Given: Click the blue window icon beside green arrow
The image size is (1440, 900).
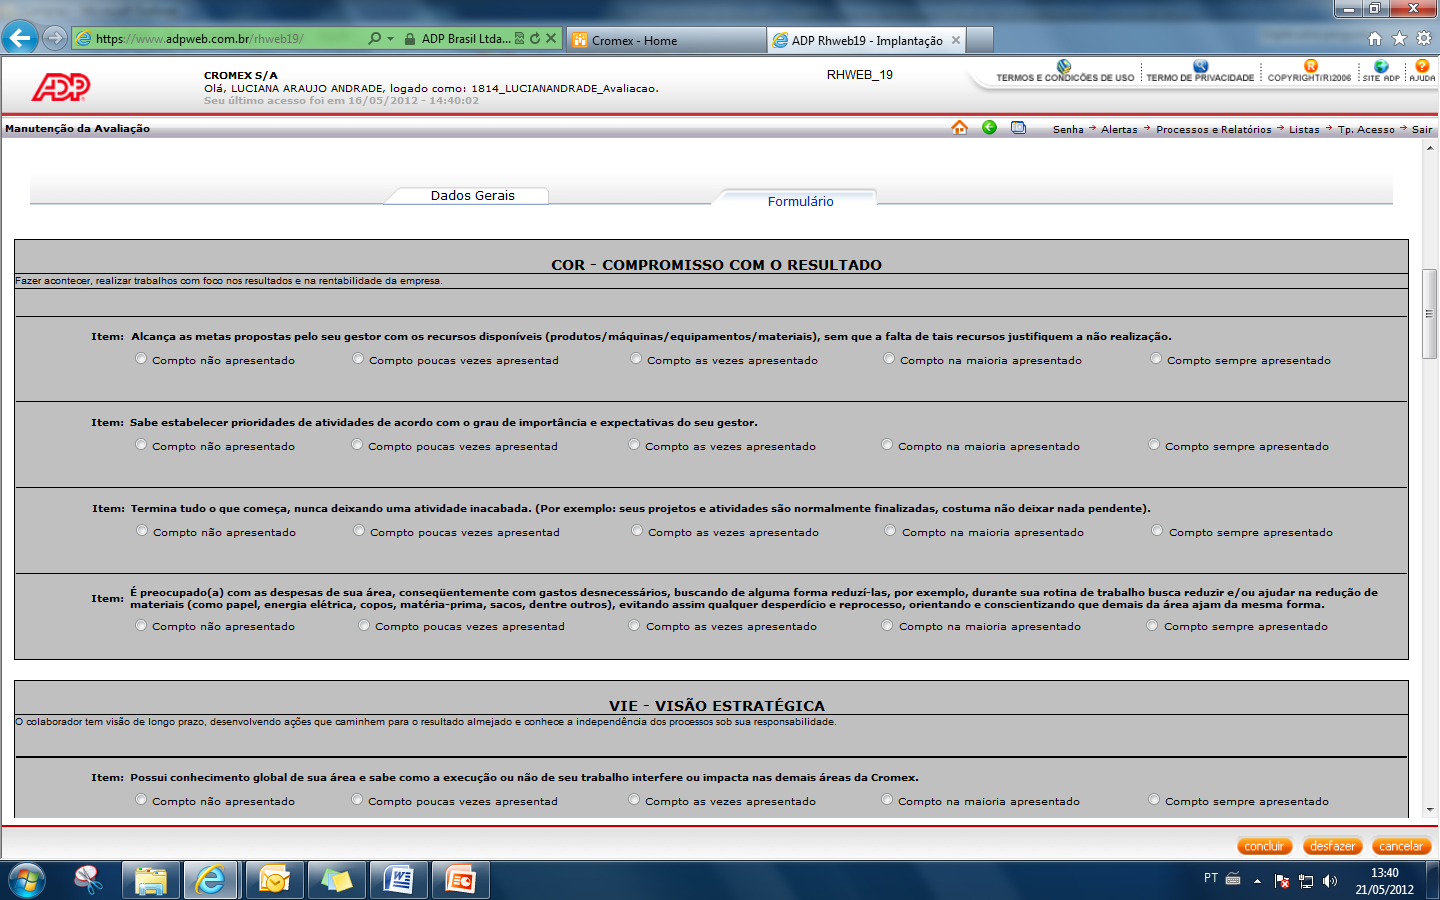Looking at the screenshot, I should coord(1018,127).
